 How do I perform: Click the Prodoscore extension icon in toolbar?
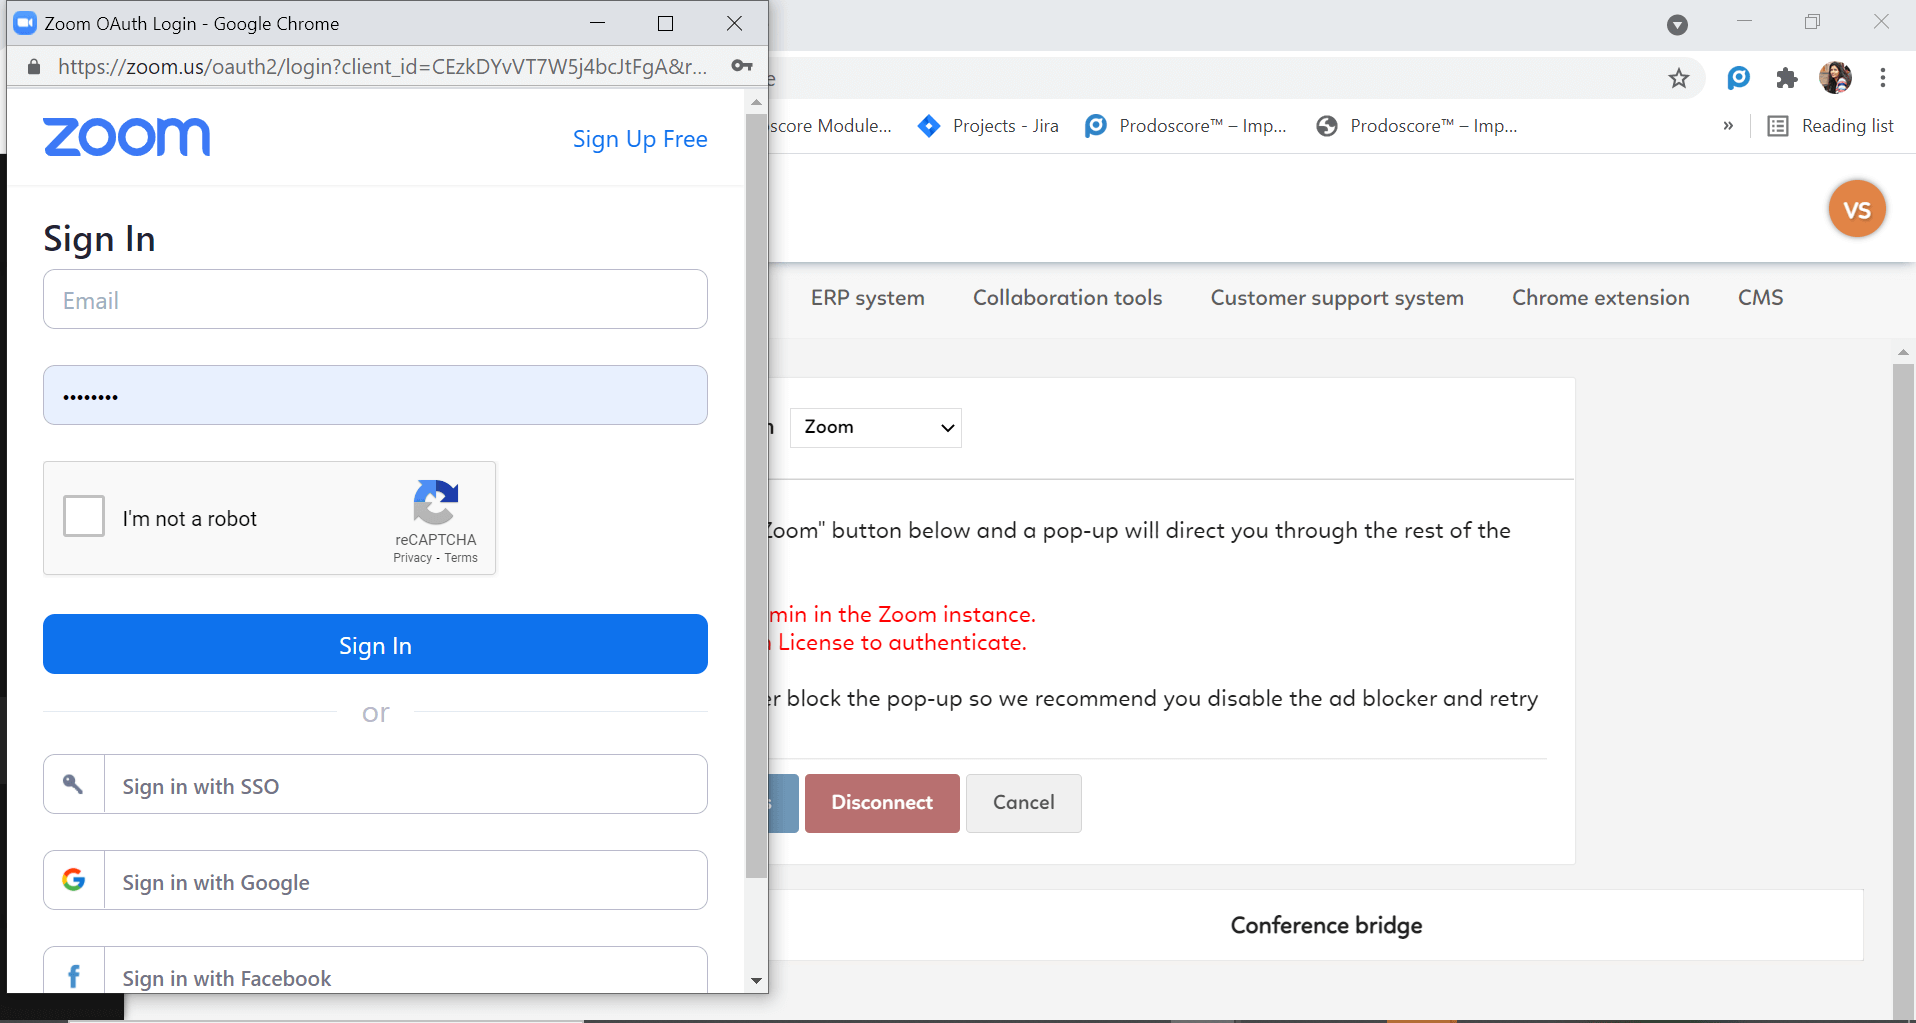[1738, 77]
